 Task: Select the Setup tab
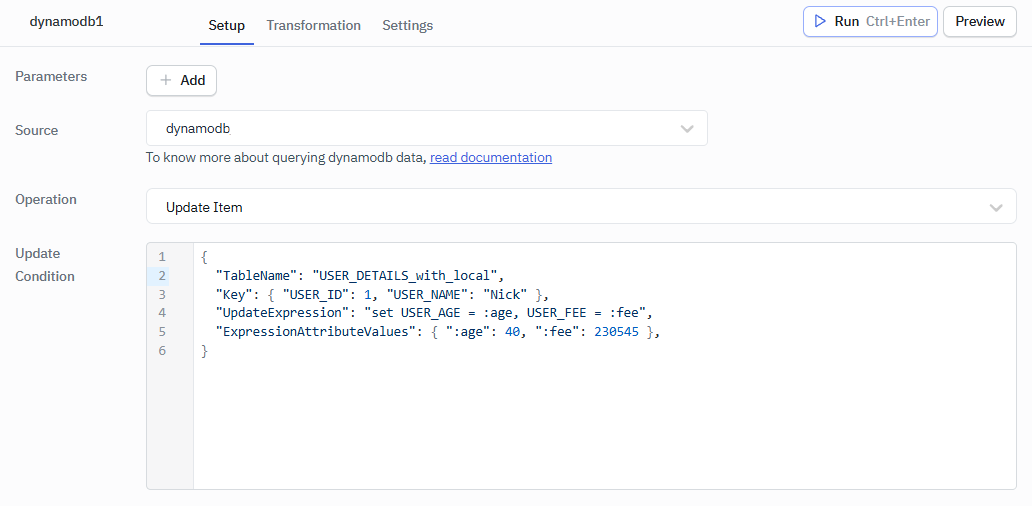tap(226, 25)
